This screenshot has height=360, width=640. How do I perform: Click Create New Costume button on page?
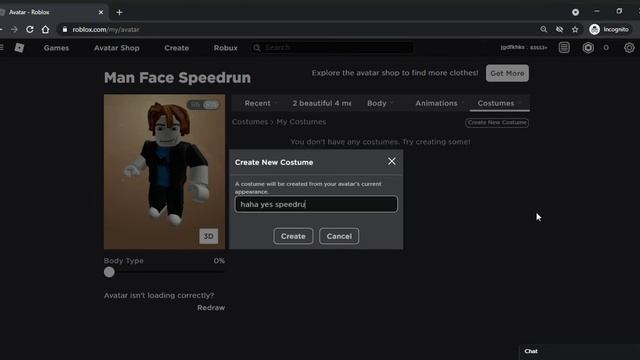pos(497,122)
